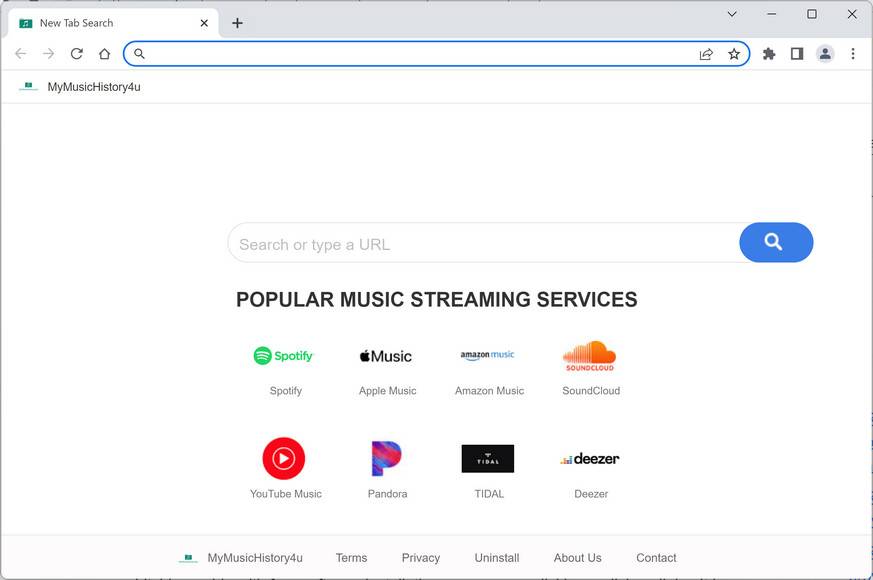
Task: Open the Apple Music logo shortcut
Action: tap(386, 356)
